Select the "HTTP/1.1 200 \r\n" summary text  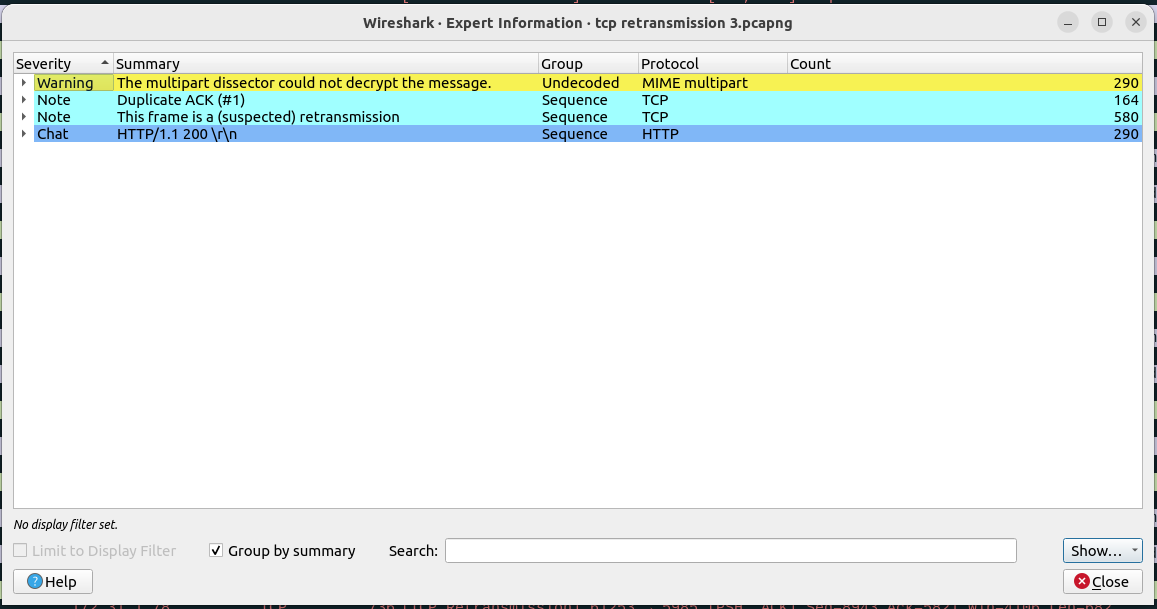point(177,134)
